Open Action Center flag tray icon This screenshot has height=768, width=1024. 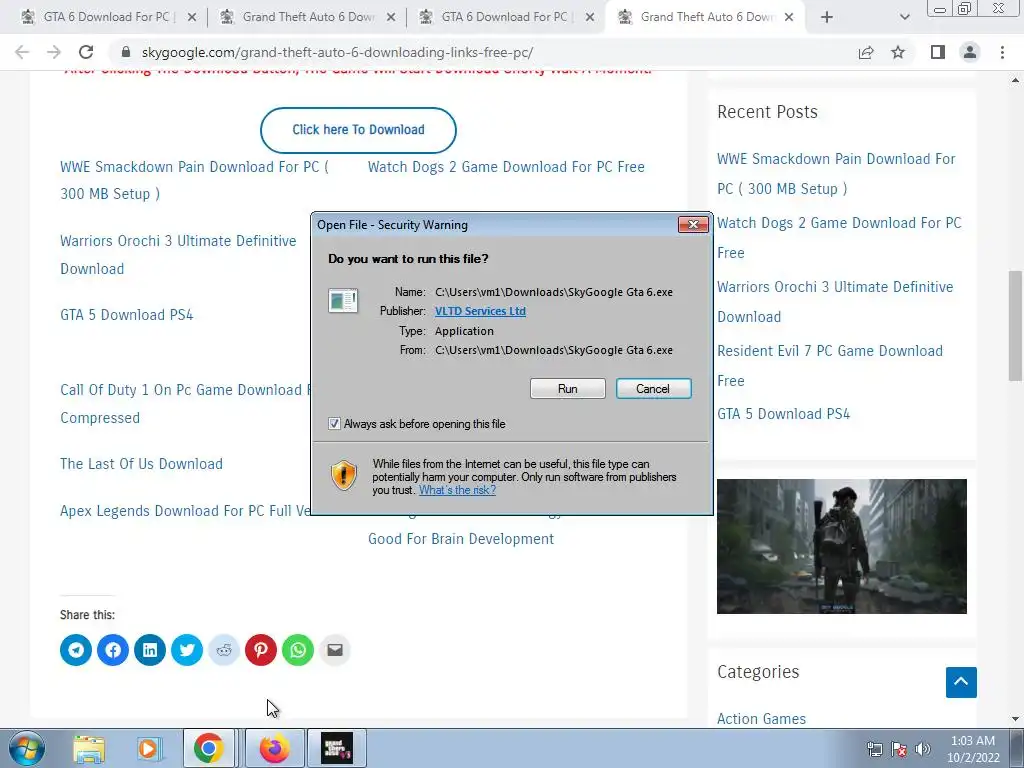(899, 749)
